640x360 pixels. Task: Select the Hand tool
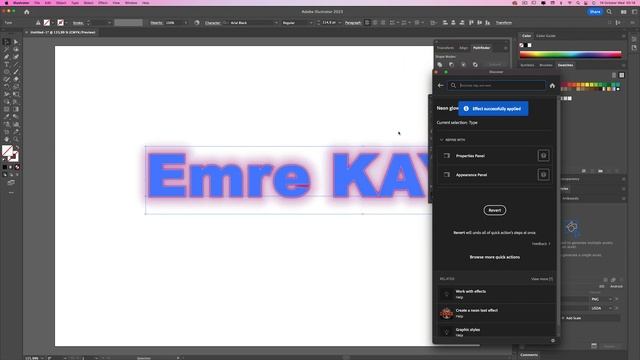coord(6,139)
